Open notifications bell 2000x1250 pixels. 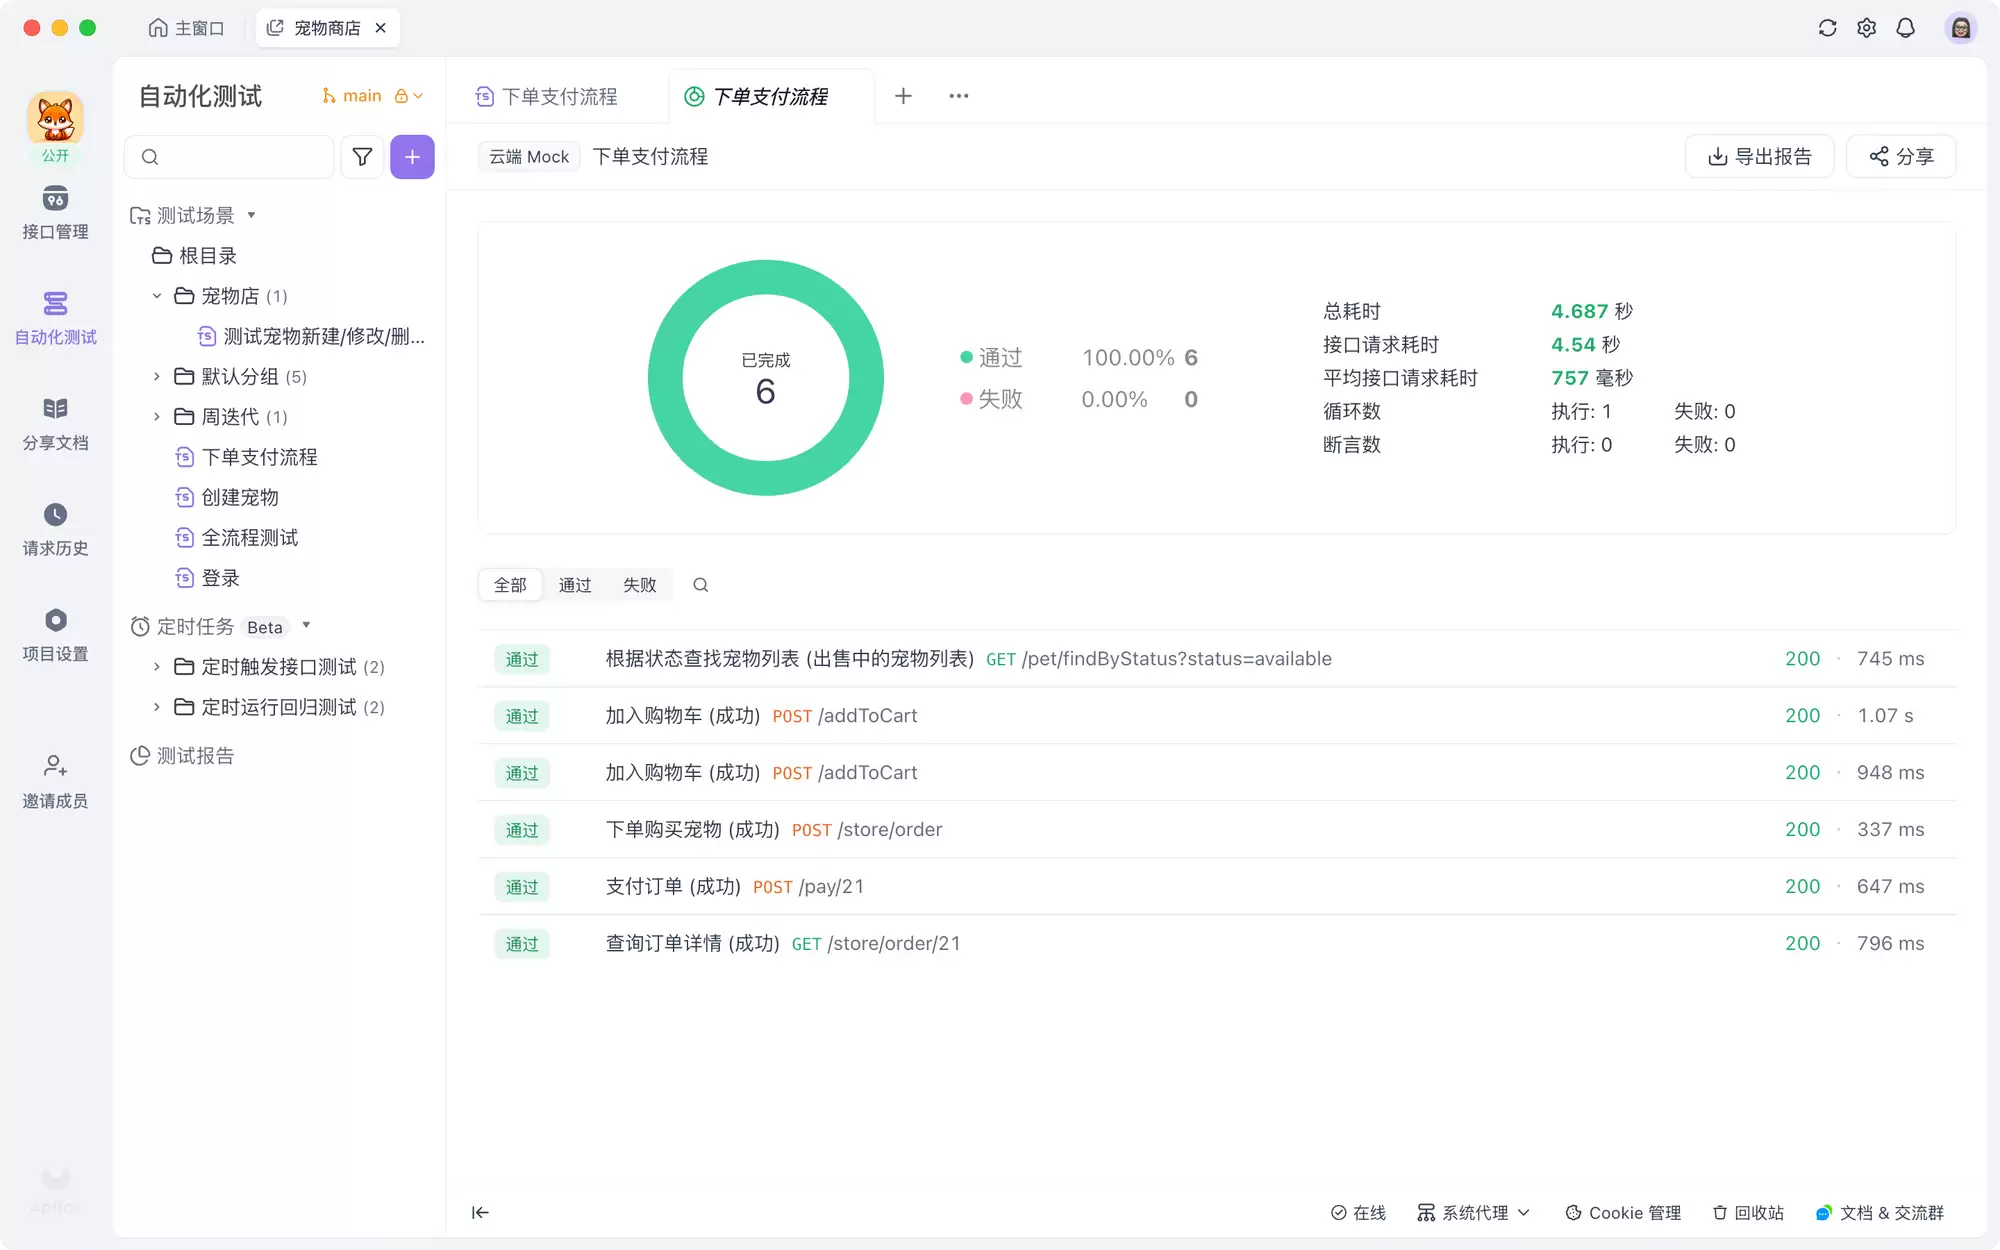(1905, 28)
